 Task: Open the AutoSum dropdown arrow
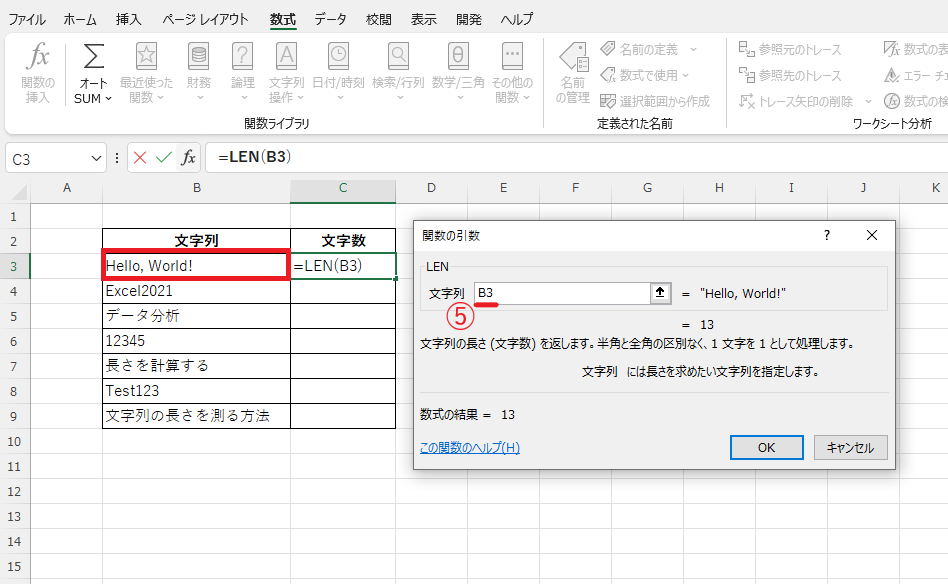tap(109, 99)
